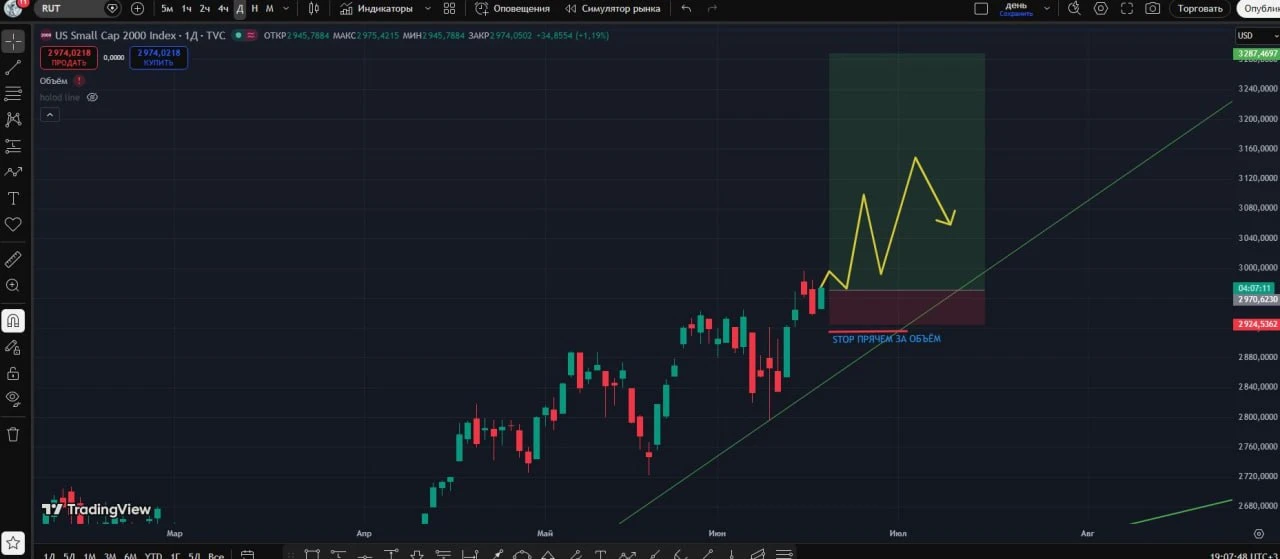Screen dimensions: 1280x559
Task: Lock all drawing tools
Action: [13, 373]
